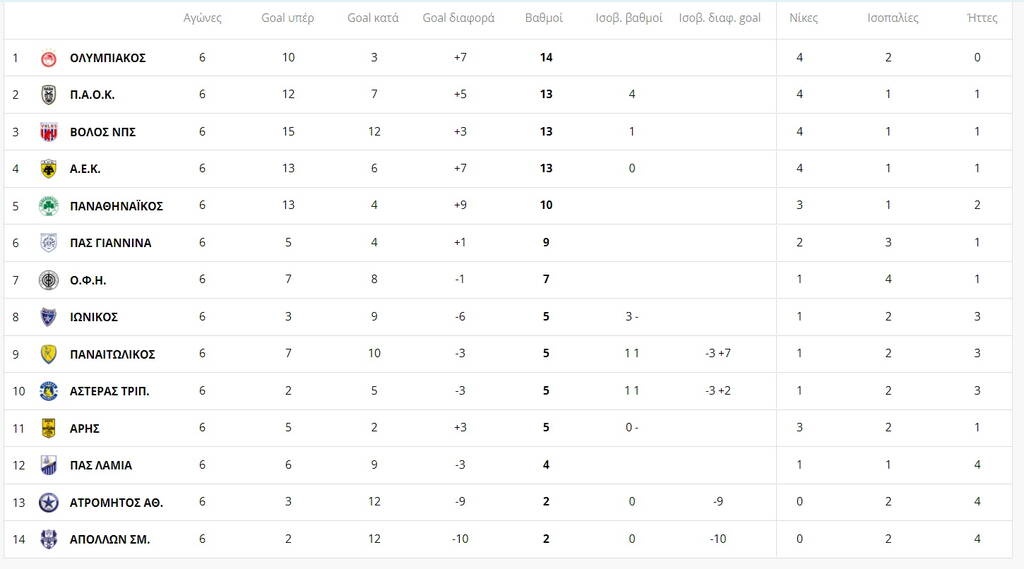This screenshot has width=1024, height=569.
Task: Click the AEK yellow eagle logo
Action: click(x=48, y=169)
